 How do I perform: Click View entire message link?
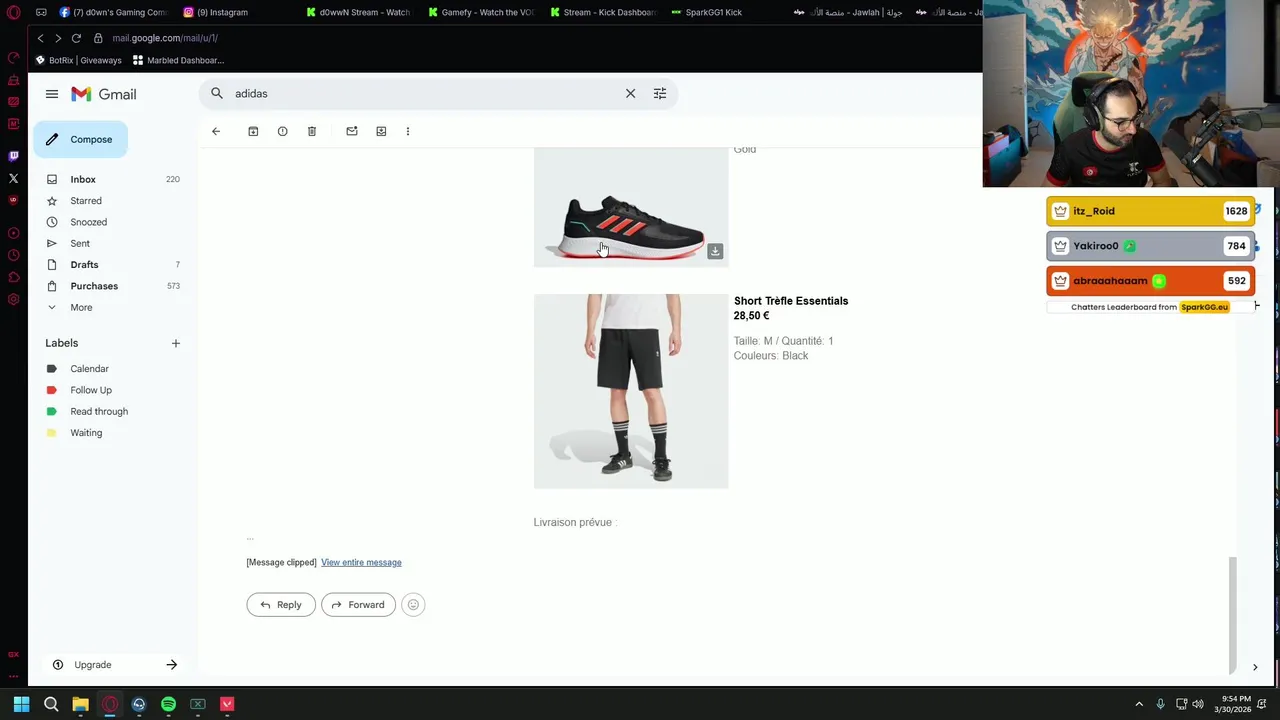[x=361, y=562]
